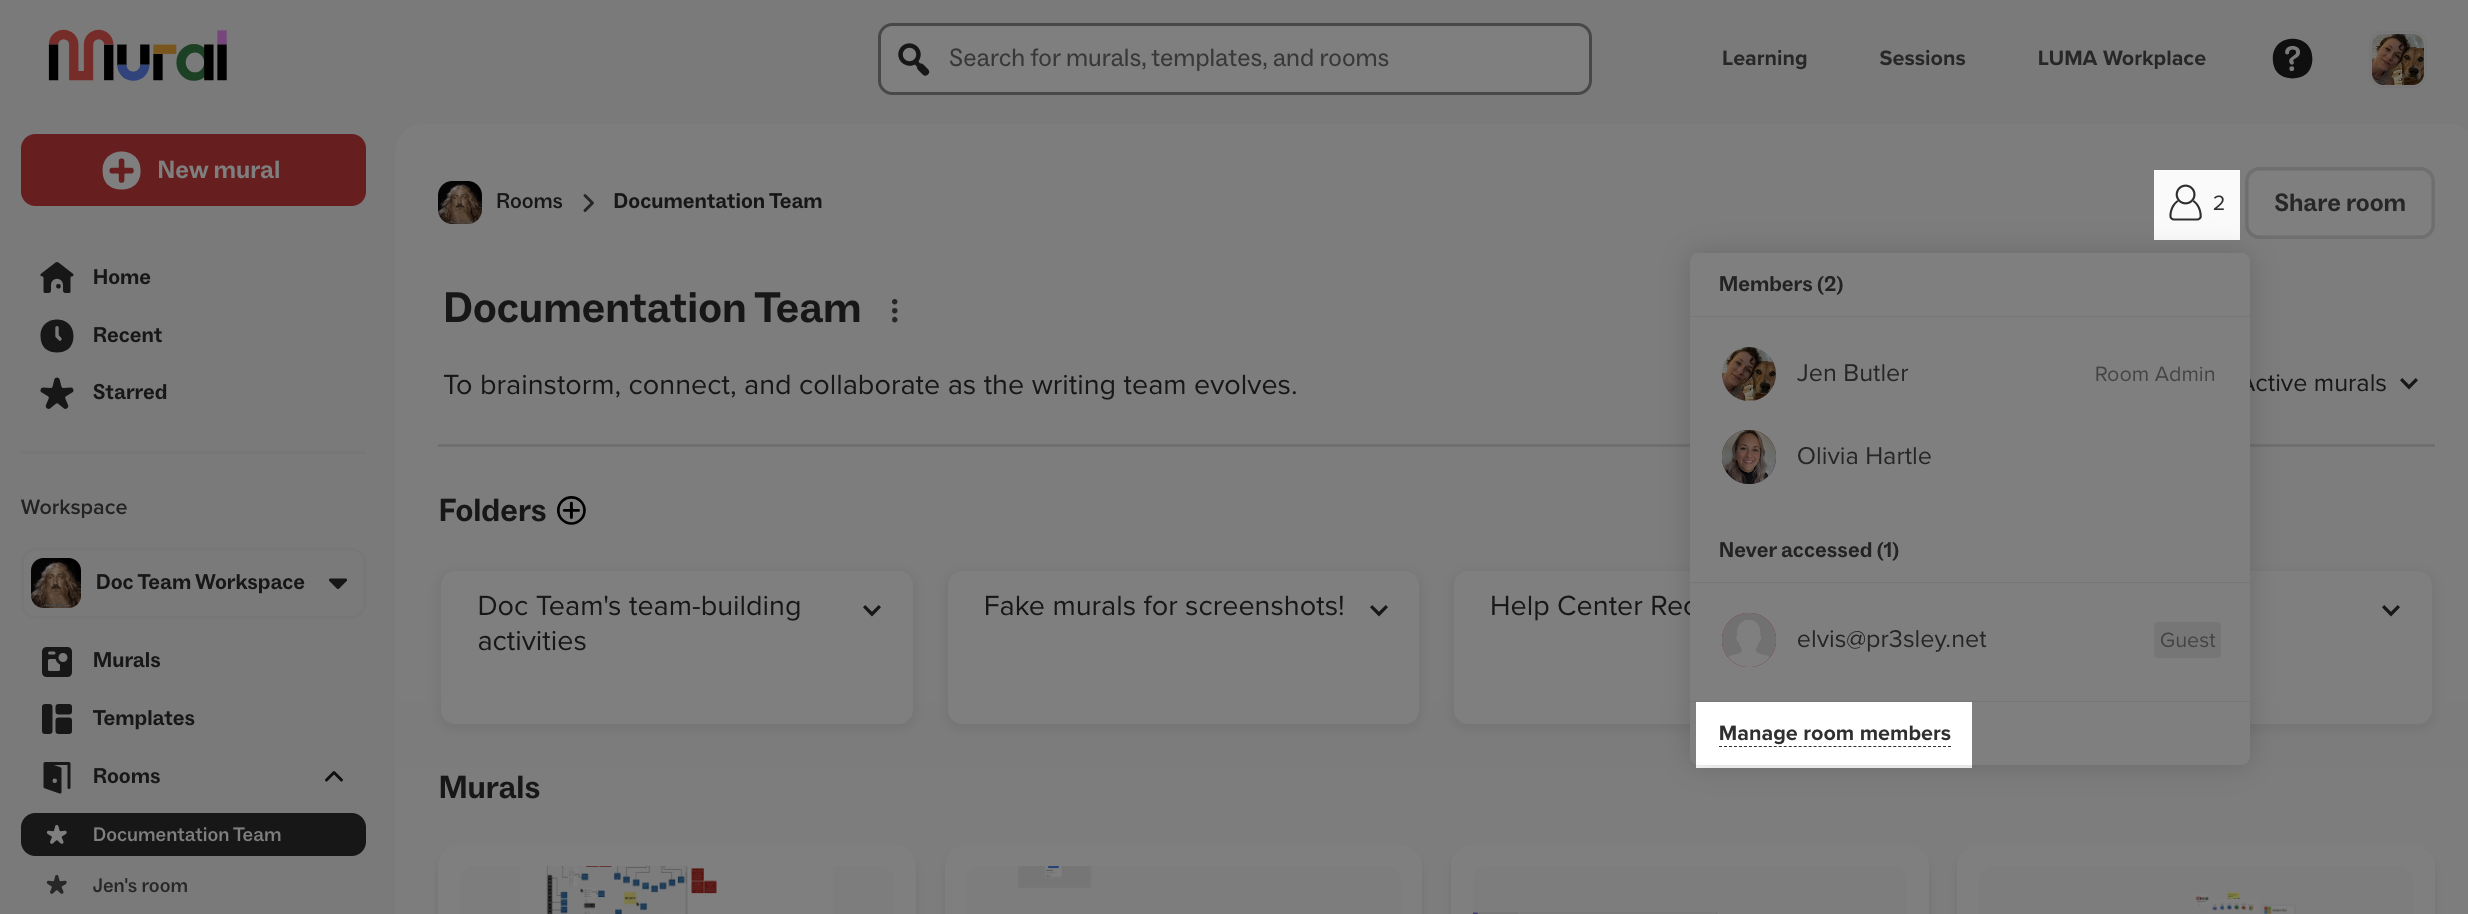Image resolution: width=2468 pixels, height=914 pixels.
Task: Click the Templates sidebar icon
Action: coord(57,718)
